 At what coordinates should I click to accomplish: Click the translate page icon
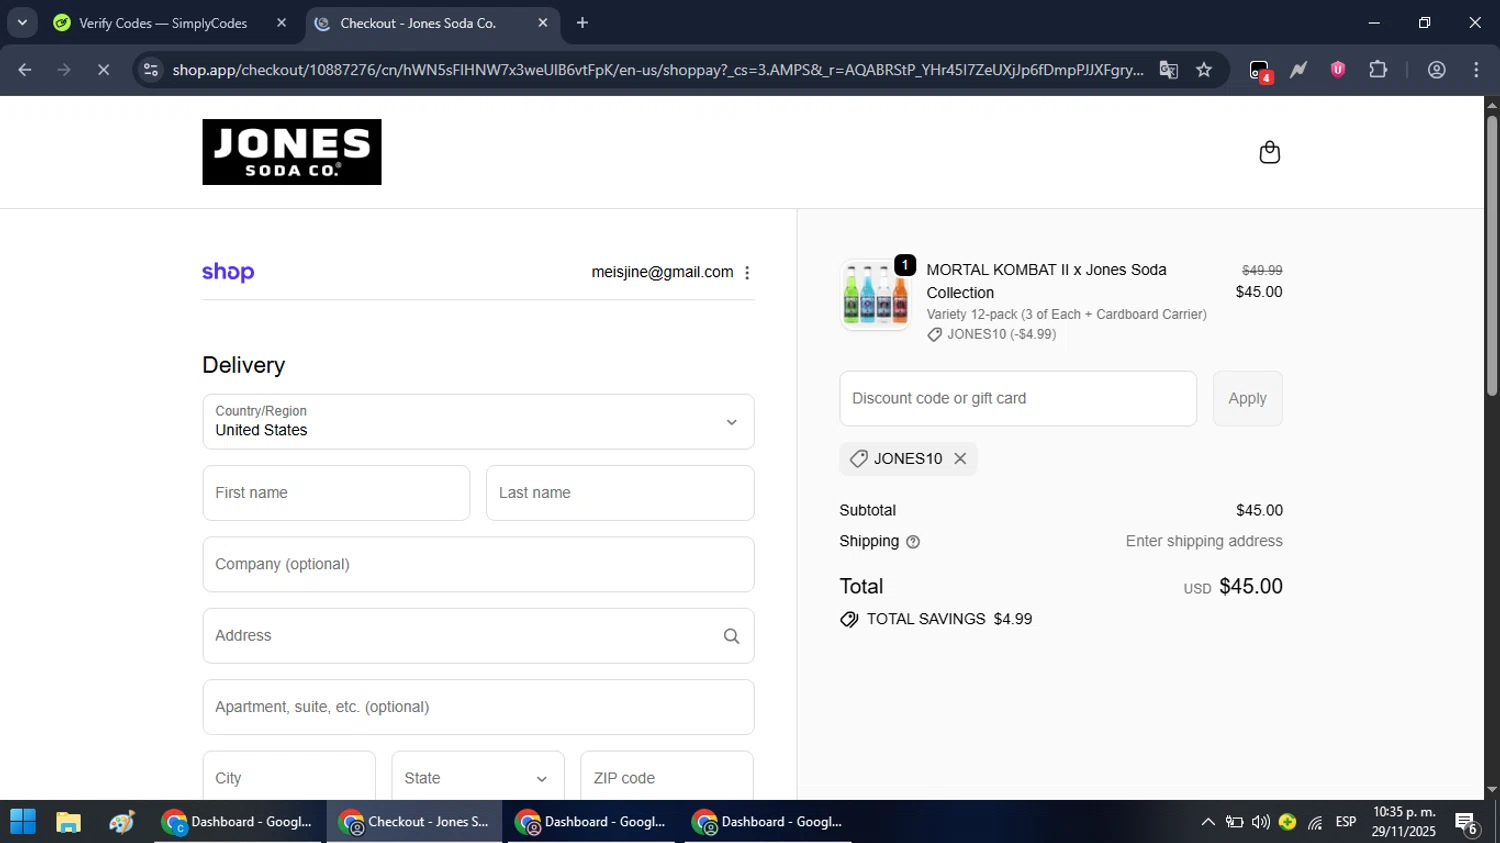point(1168,70)
